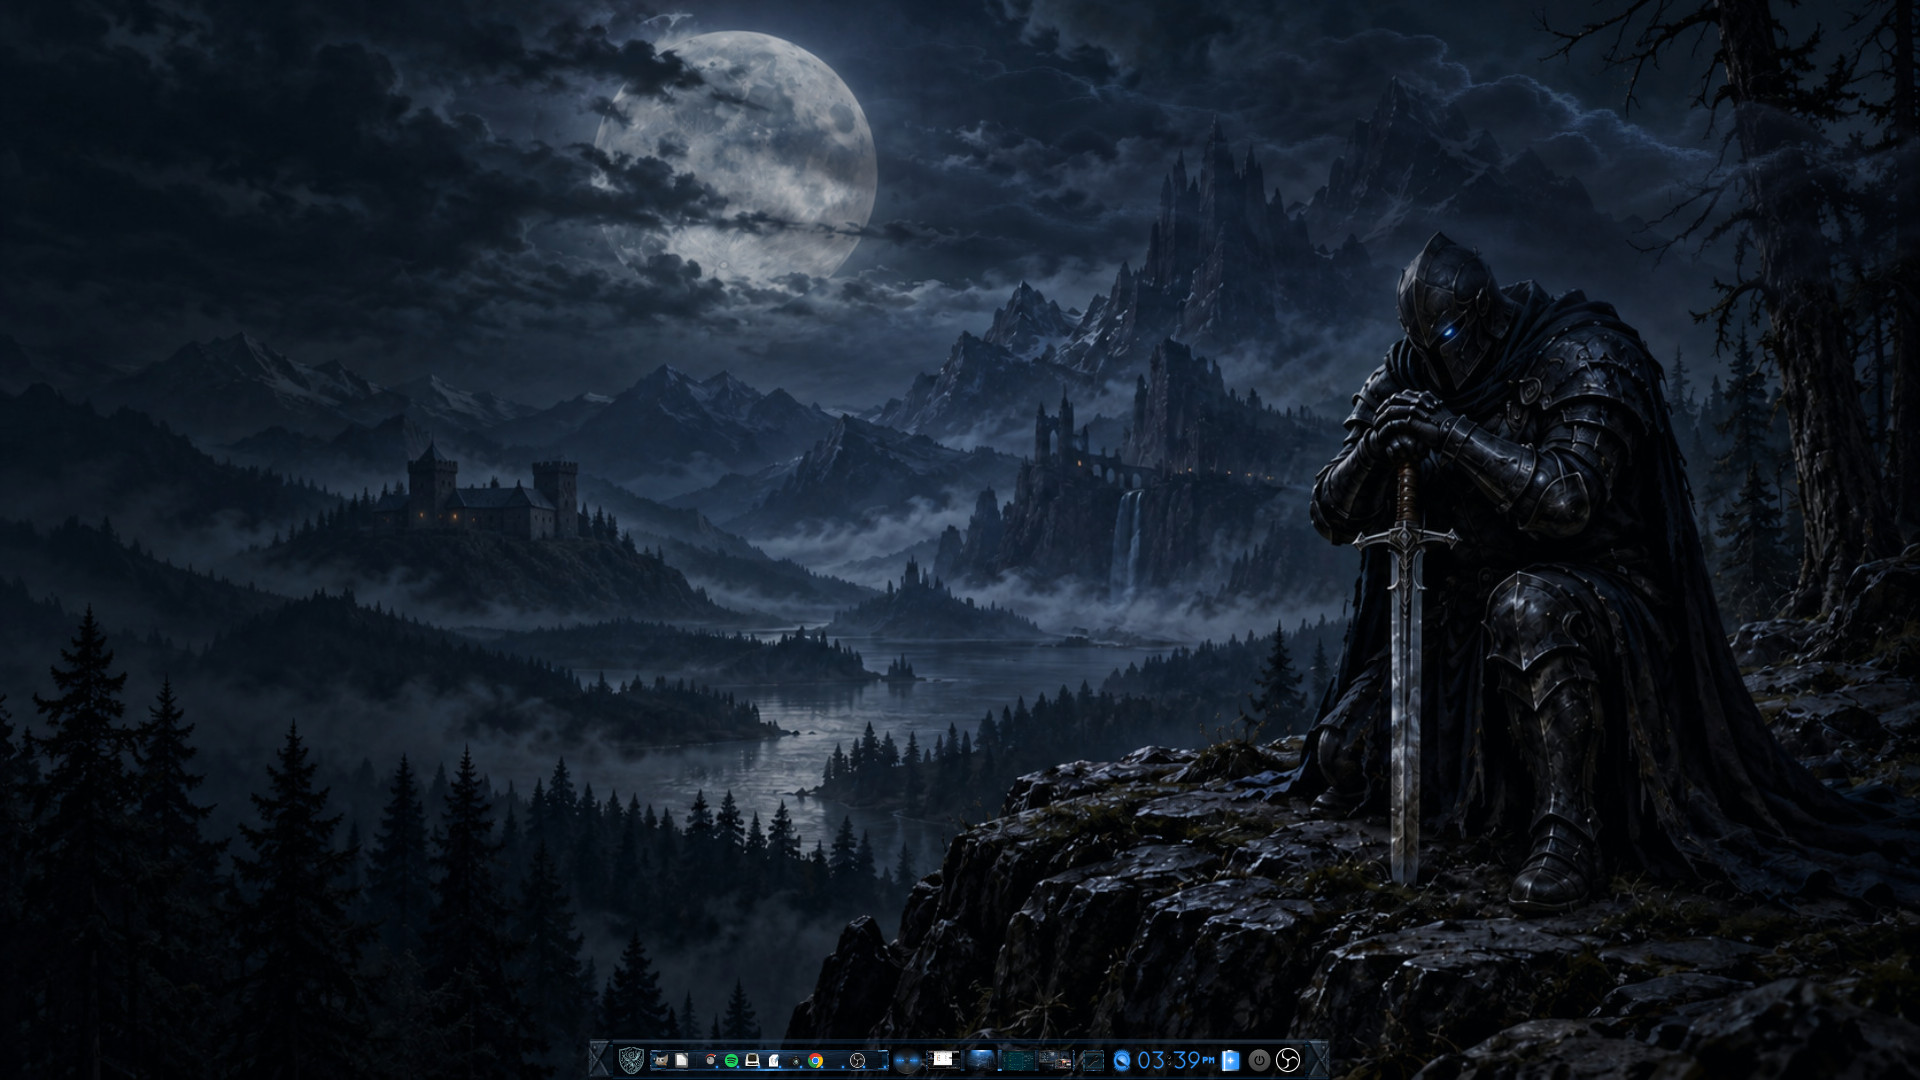Click the OBS system tray icon
This screenshot has width=1920, height=1080.
tap(1288, 1060)
